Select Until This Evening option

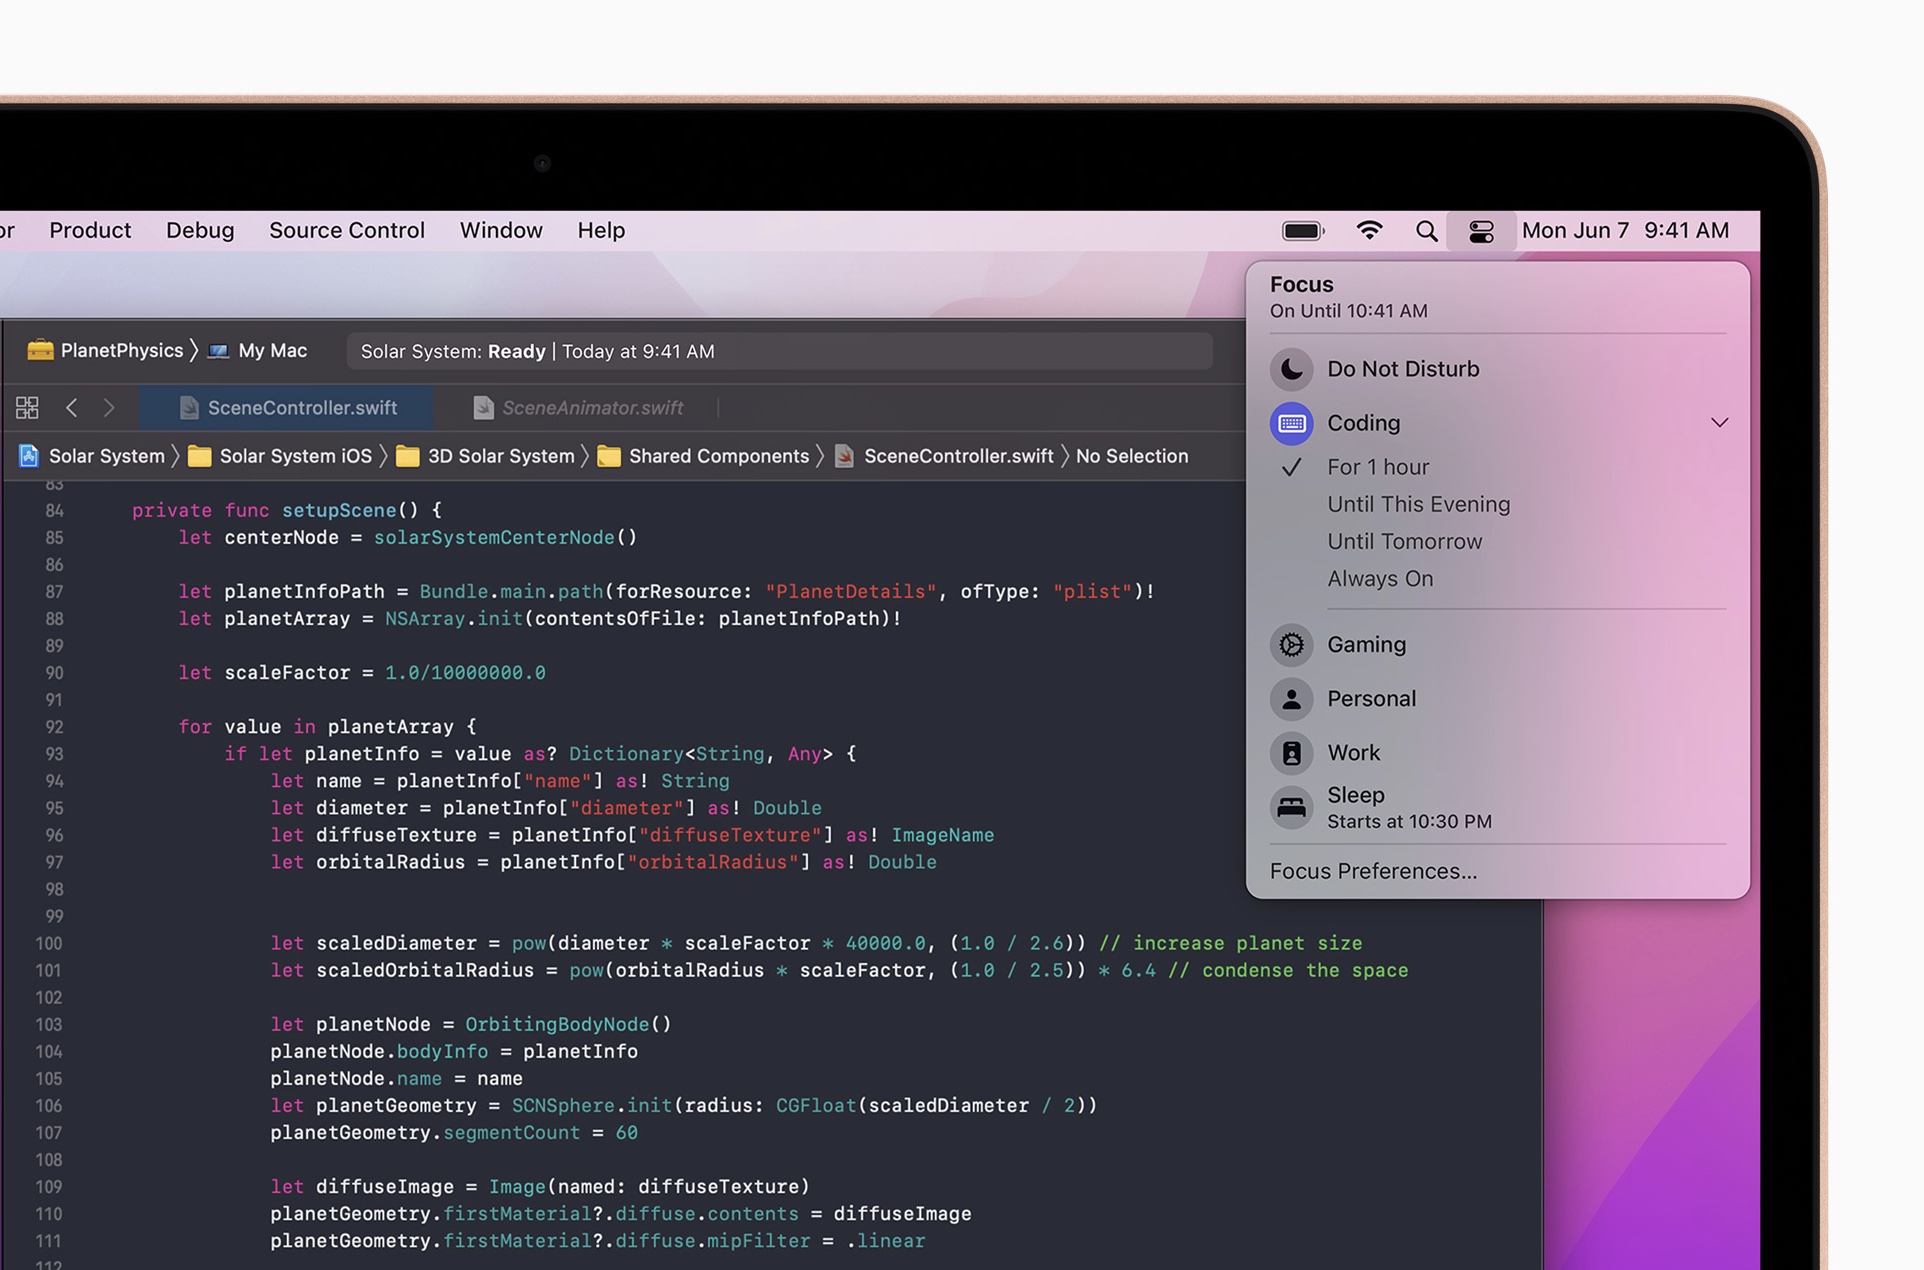pyautogui.click(x=1417, y=503)
